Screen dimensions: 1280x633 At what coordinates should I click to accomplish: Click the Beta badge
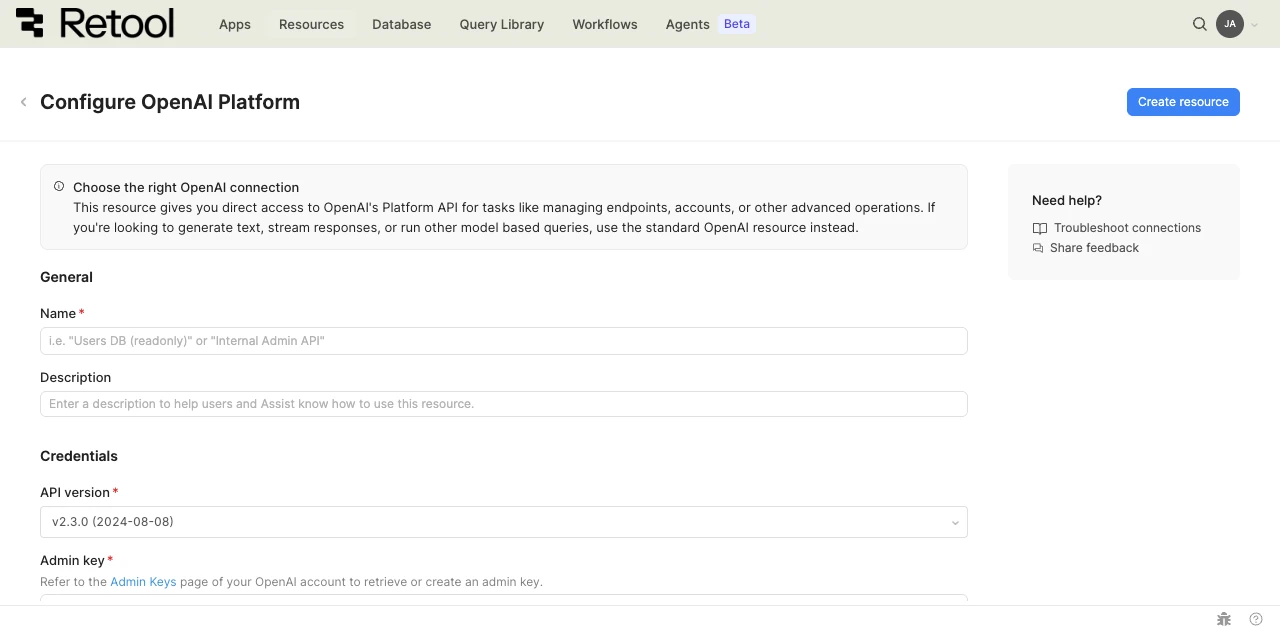737,24
